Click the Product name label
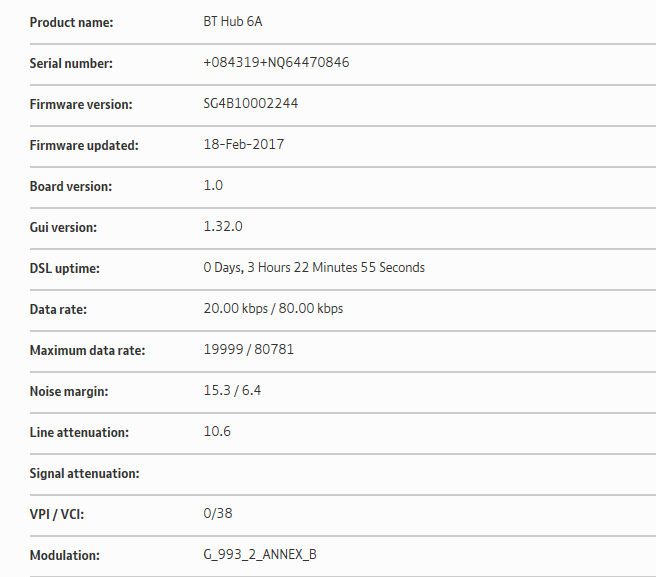Screen dimensions: 656x577 pyautogui.click(x=71, y=23)
